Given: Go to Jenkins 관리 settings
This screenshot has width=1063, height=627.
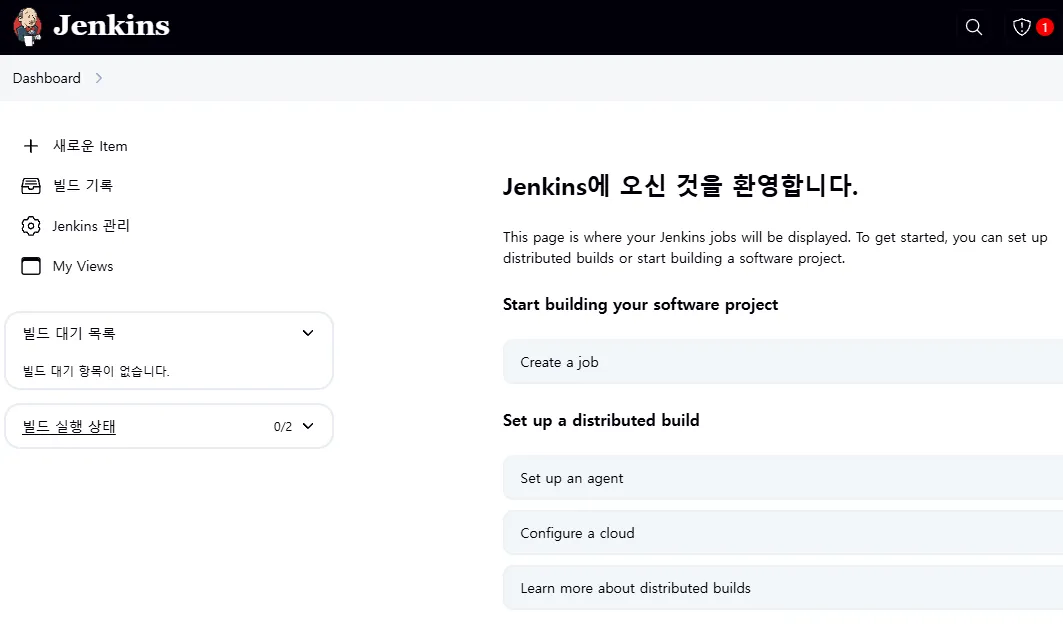Looking at the screenshot, I should click(x=91, y=226).
